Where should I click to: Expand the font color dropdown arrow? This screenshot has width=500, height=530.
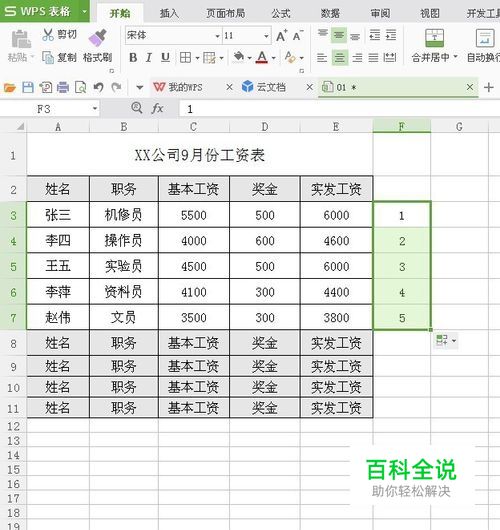(x=273, y=58)
